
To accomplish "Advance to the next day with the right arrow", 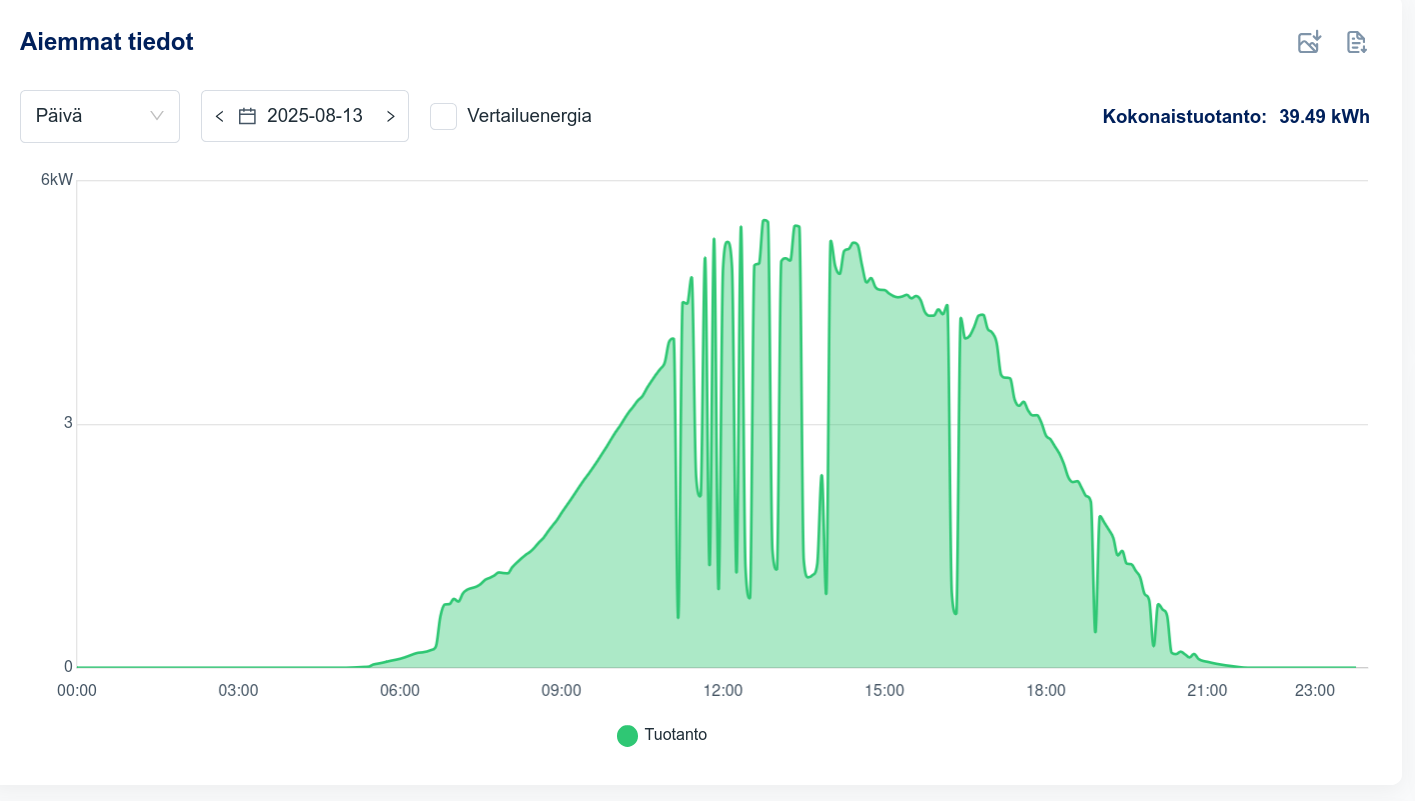I will point(390,116).
